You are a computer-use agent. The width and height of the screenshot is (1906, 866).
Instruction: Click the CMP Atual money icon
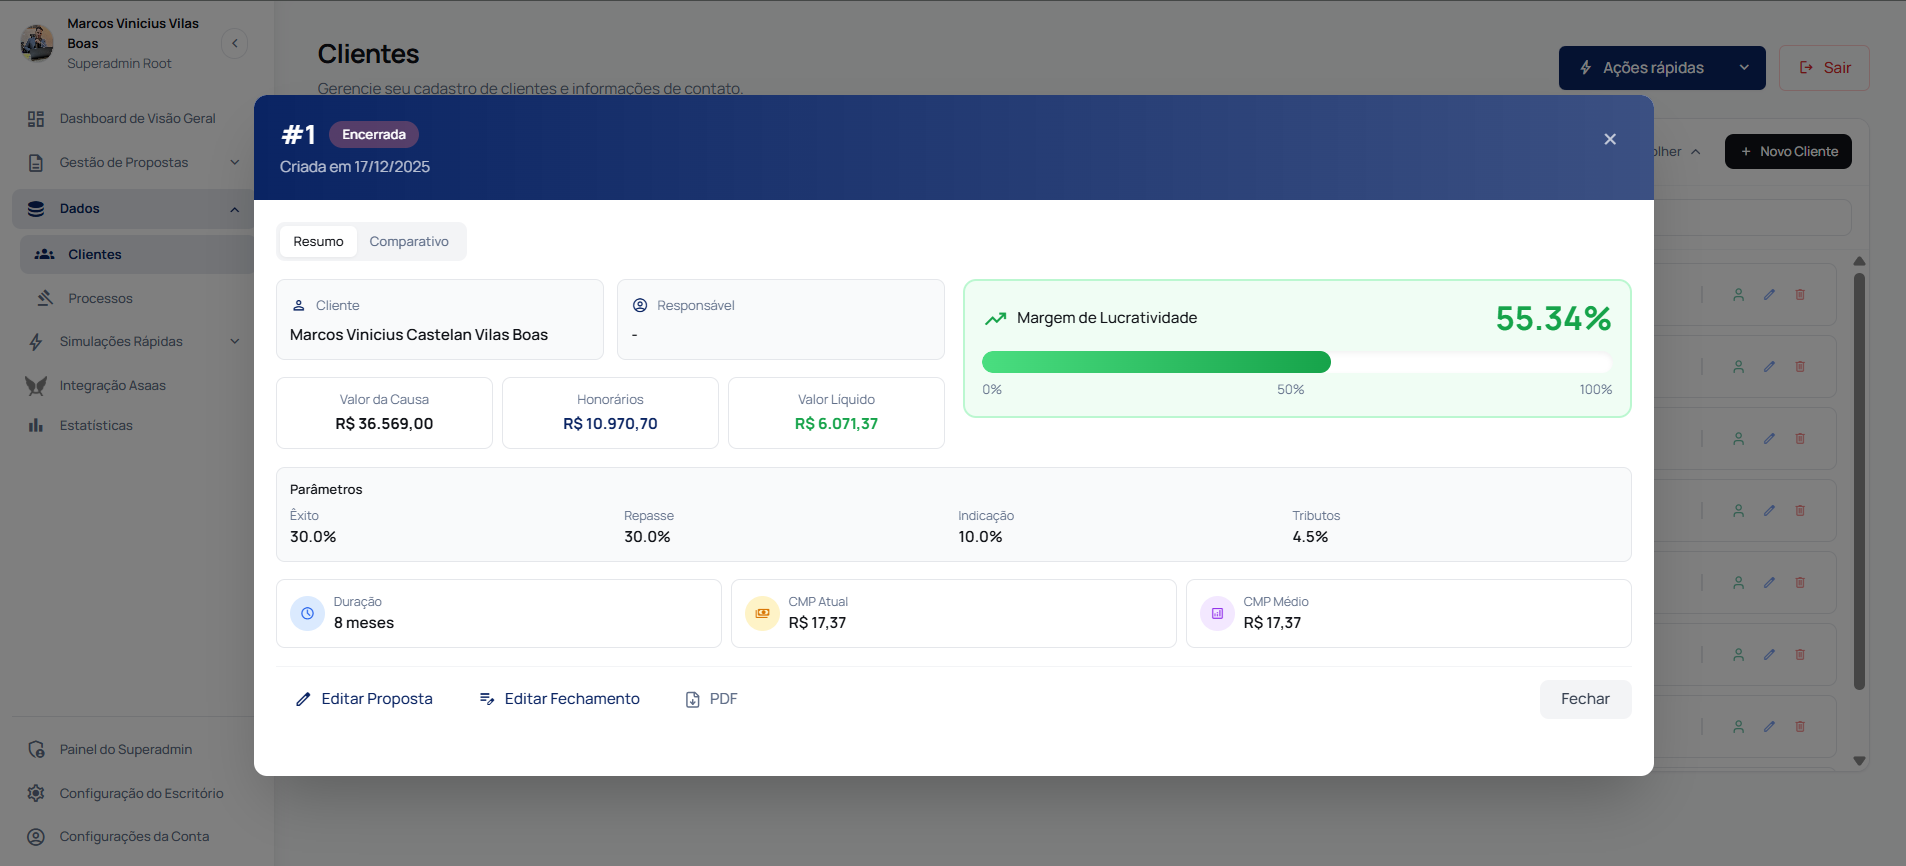pos(762,613)
